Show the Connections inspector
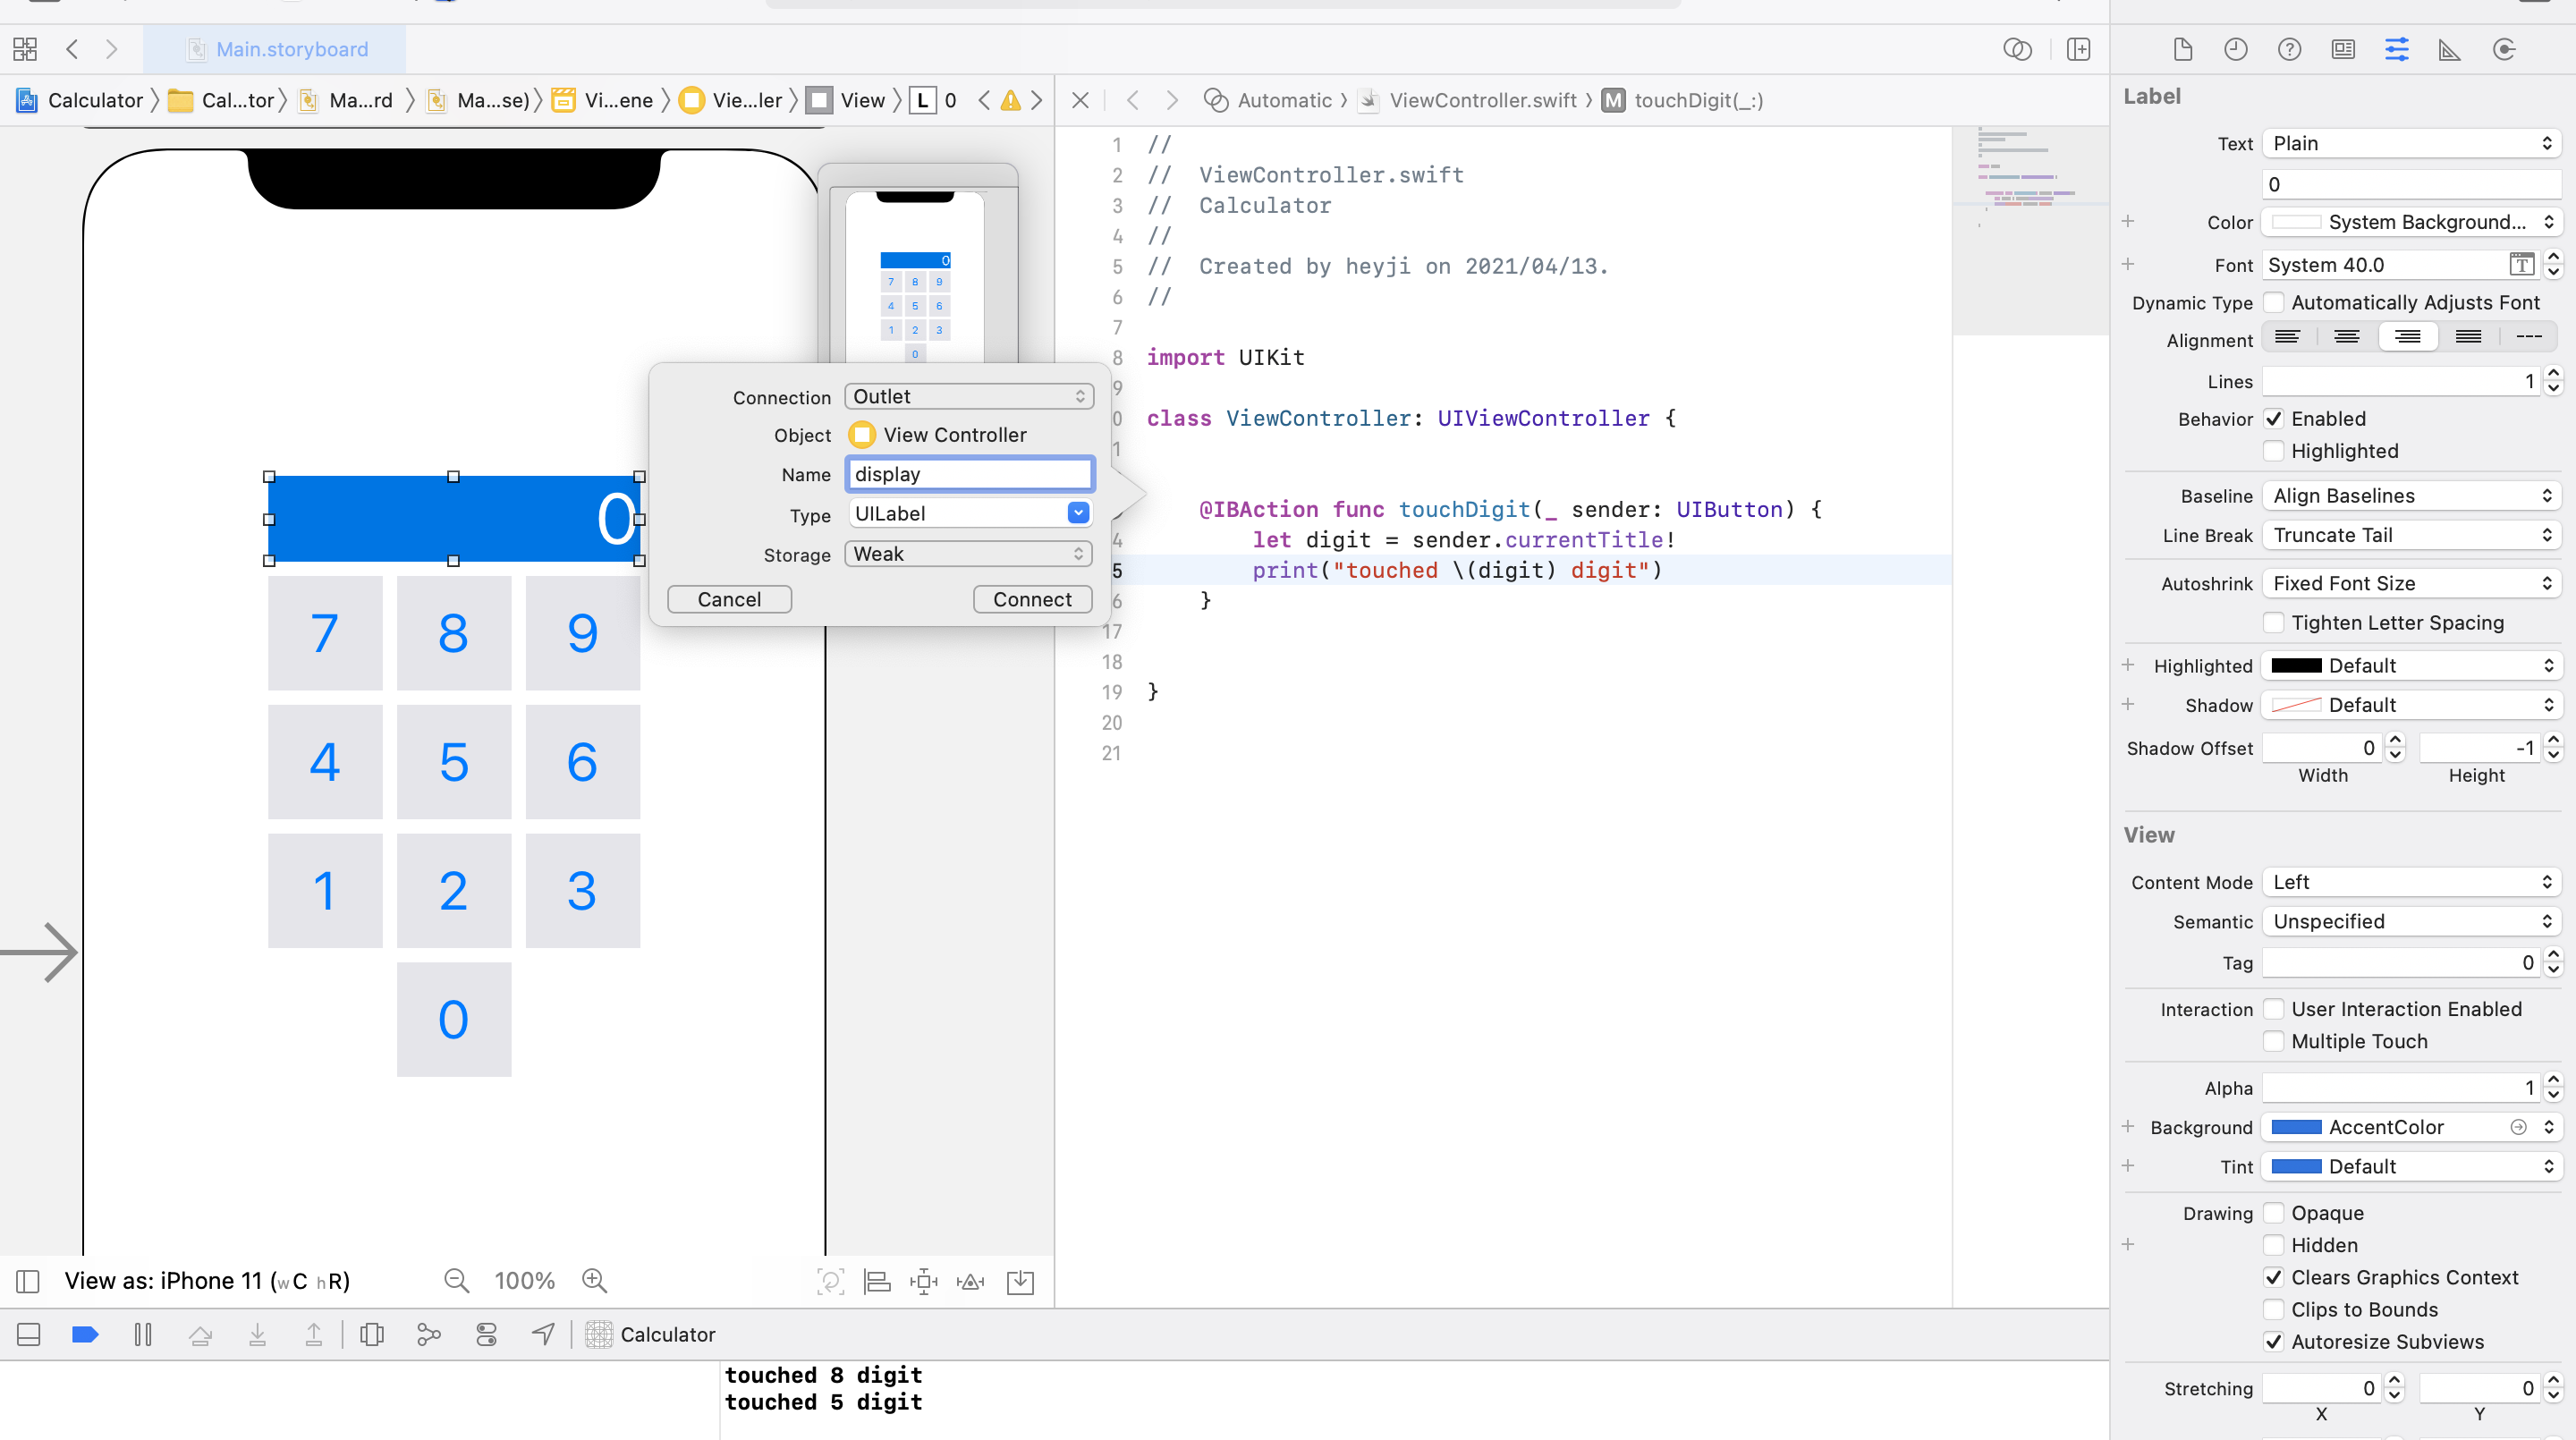The image size is (2576, 1440). coord(2503,50)
